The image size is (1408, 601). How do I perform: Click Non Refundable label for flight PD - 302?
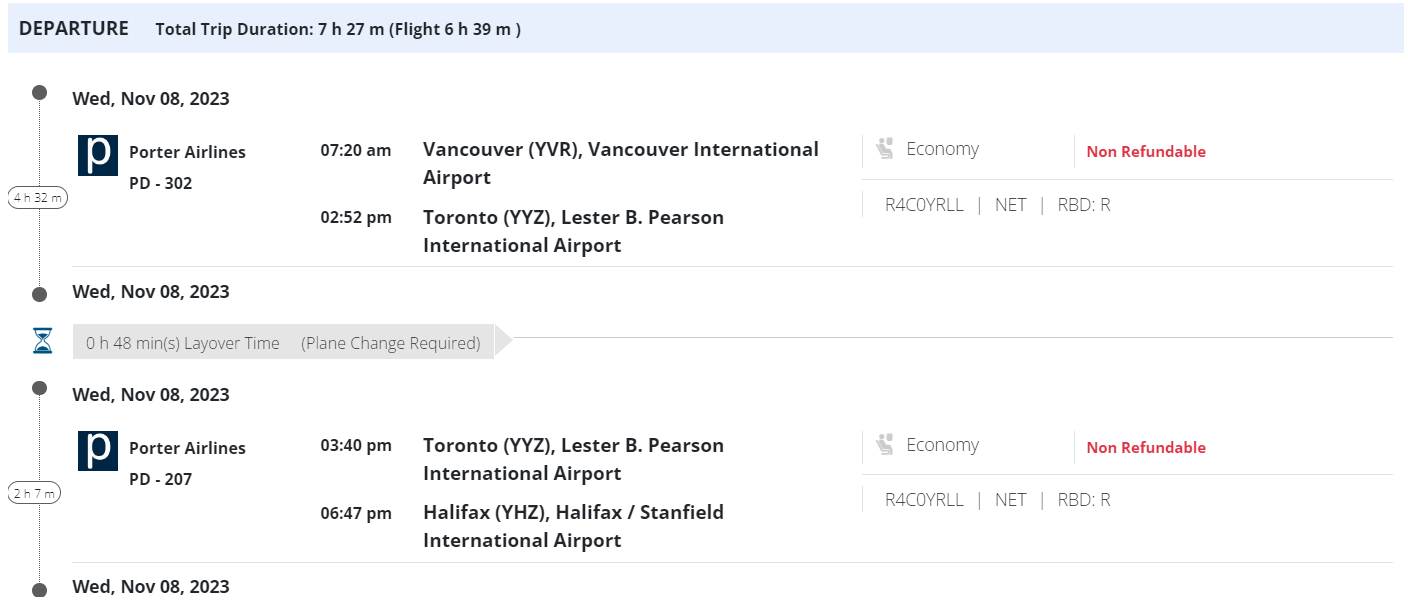1146,152
